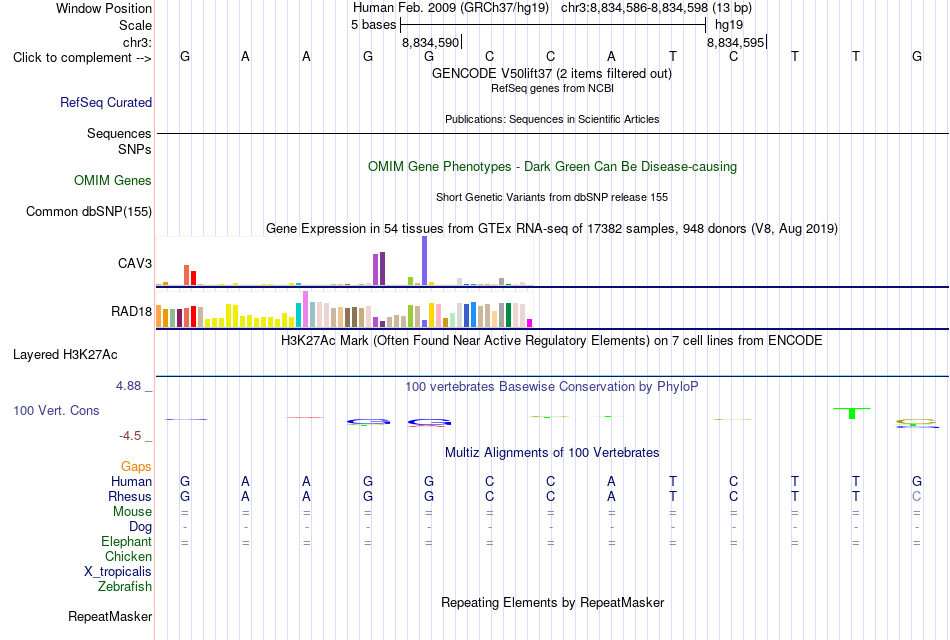The width and height of the screenshot is (950, 640).
Task: Select the Rhesus species row label
Action: coord(130,496)
